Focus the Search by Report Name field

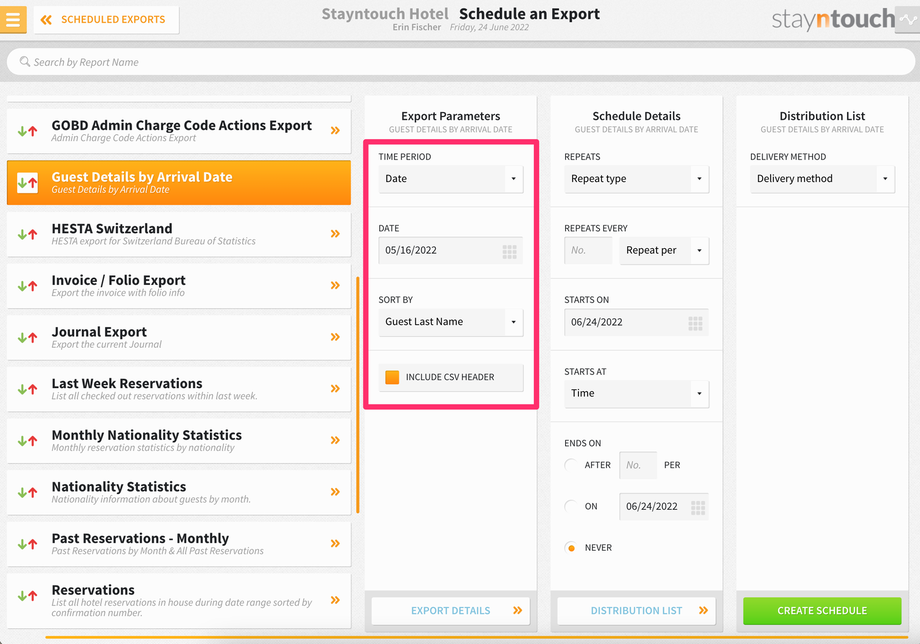pos(461,62)
